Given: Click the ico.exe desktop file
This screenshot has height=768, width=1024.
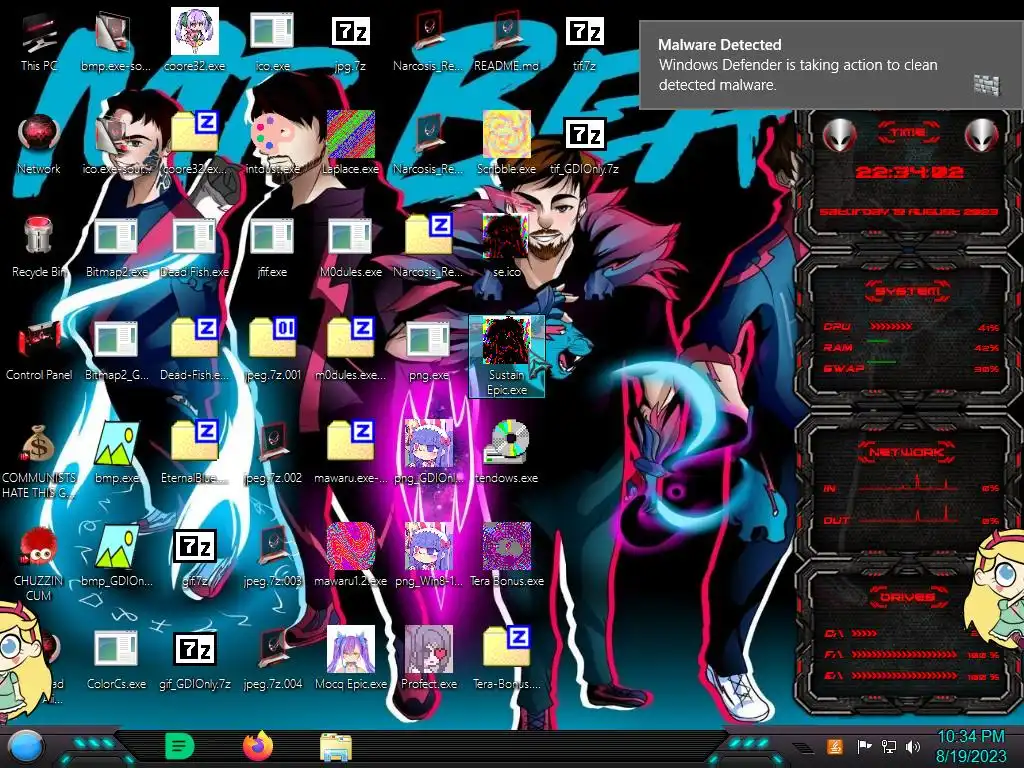Looking at the screenshot, I should click(x=272, y=38).
